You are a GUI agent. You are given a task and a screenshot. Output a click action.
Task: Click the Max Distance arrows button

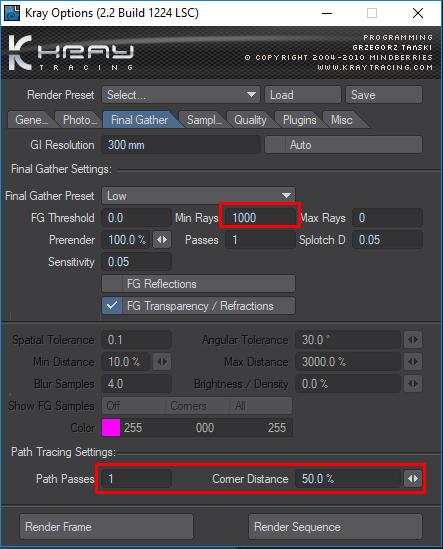coord(413,362)
